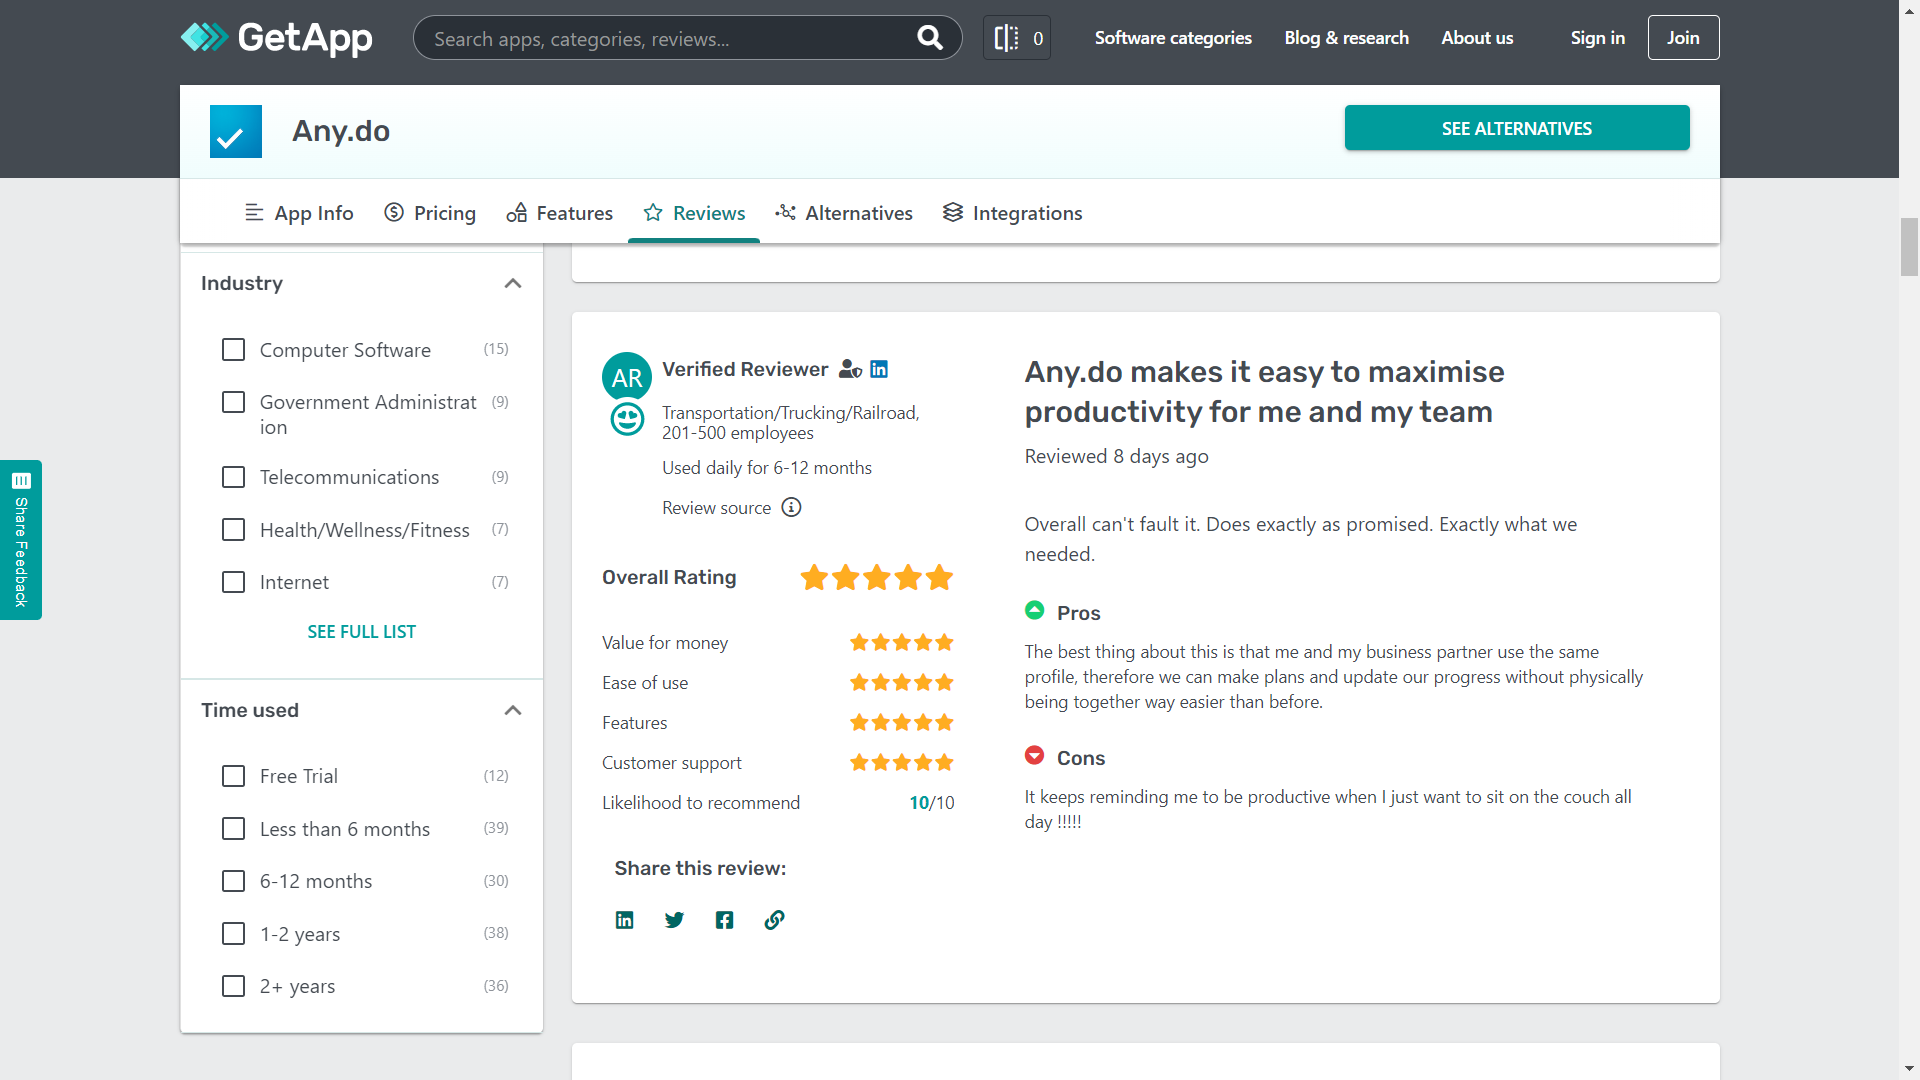Share review via Twitter icon
The width and height of the screenshot is (1920, 1080).
click(674, 920)
